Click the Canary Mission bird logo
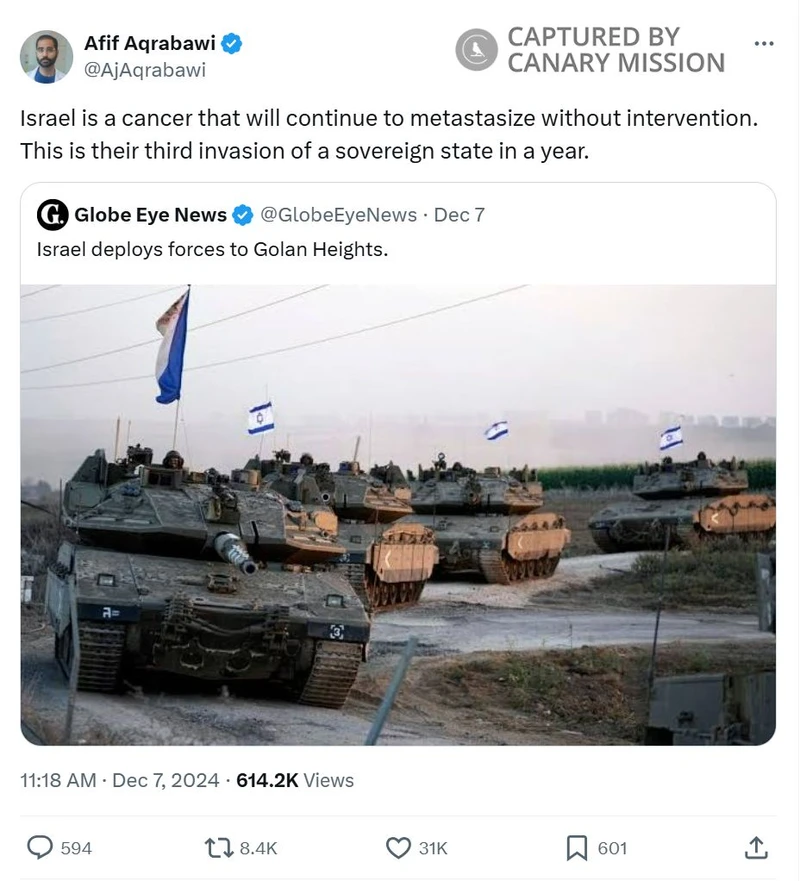This screenshot has width=800, height=881. point(477,49)
